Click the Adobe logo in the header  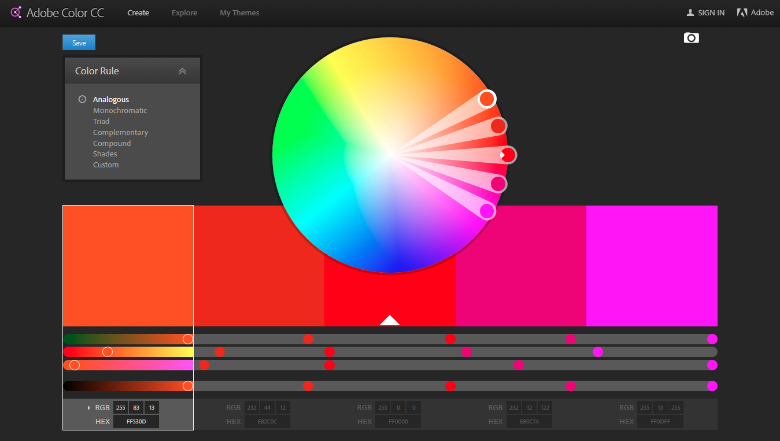click(742, 13)
